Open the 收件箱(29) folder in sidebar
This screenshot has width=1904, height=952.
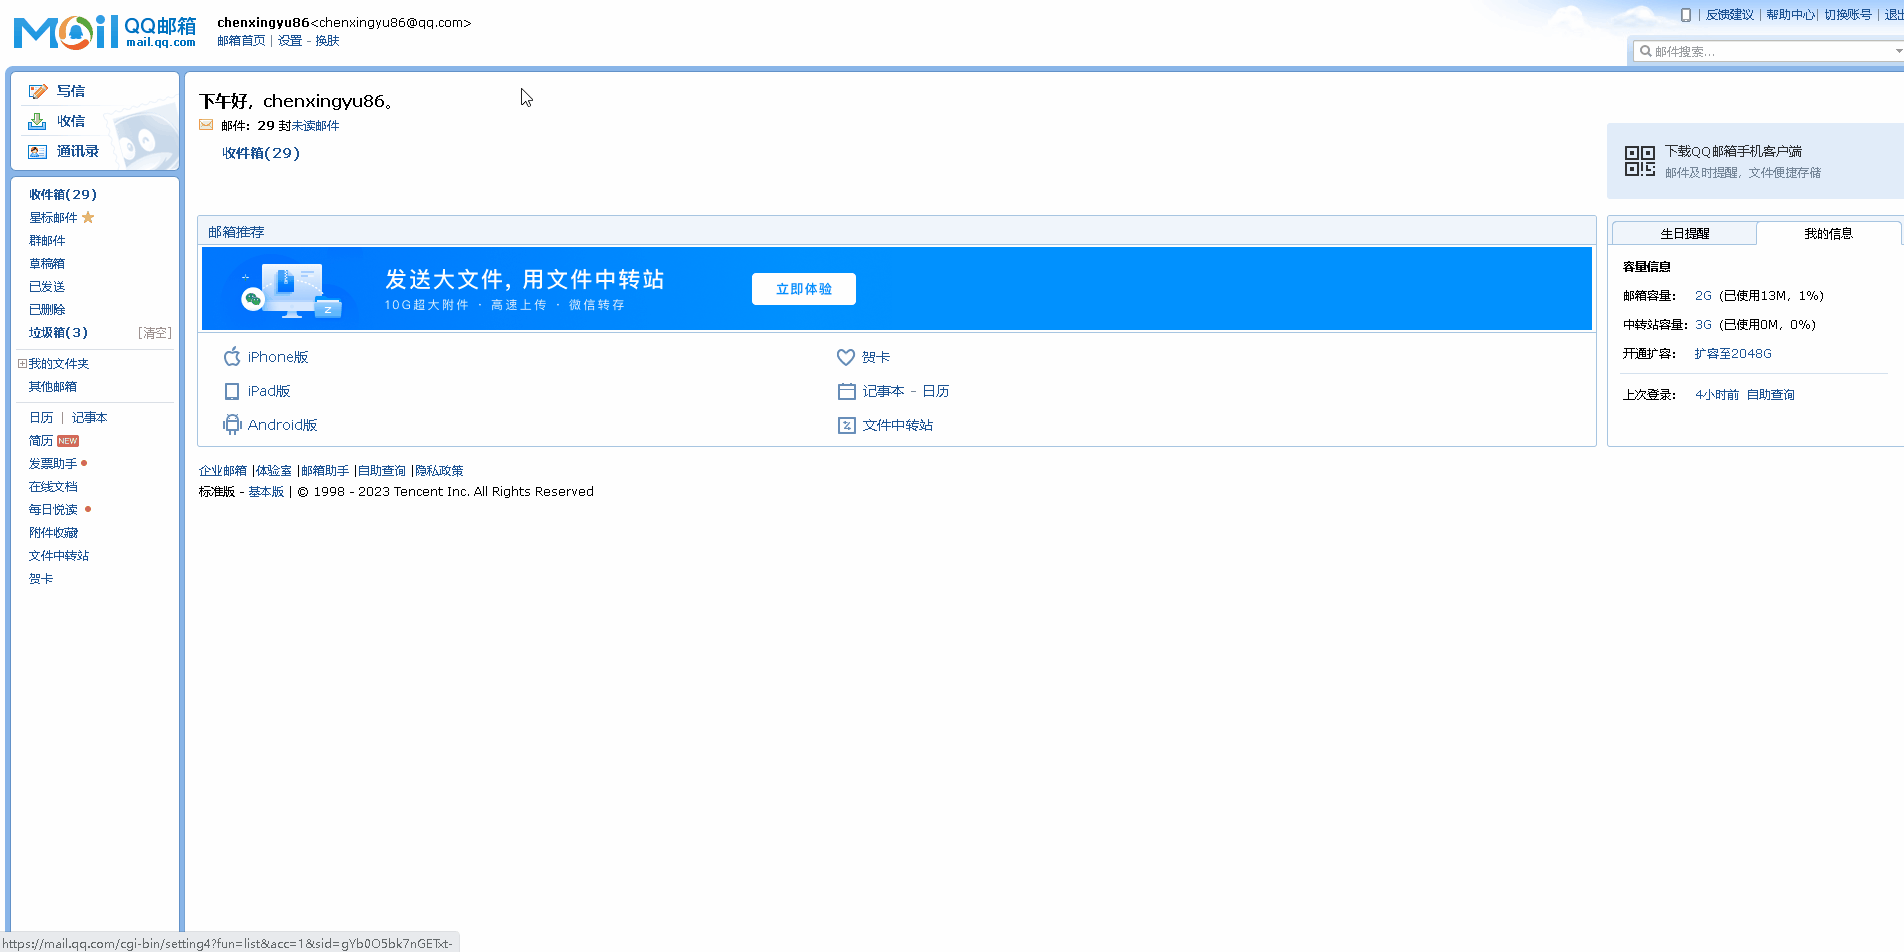pos(63,194)
